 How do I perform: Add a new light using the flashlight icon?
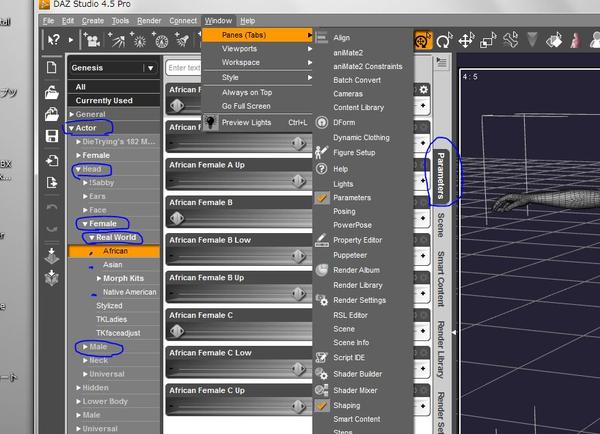coord(182,40)
